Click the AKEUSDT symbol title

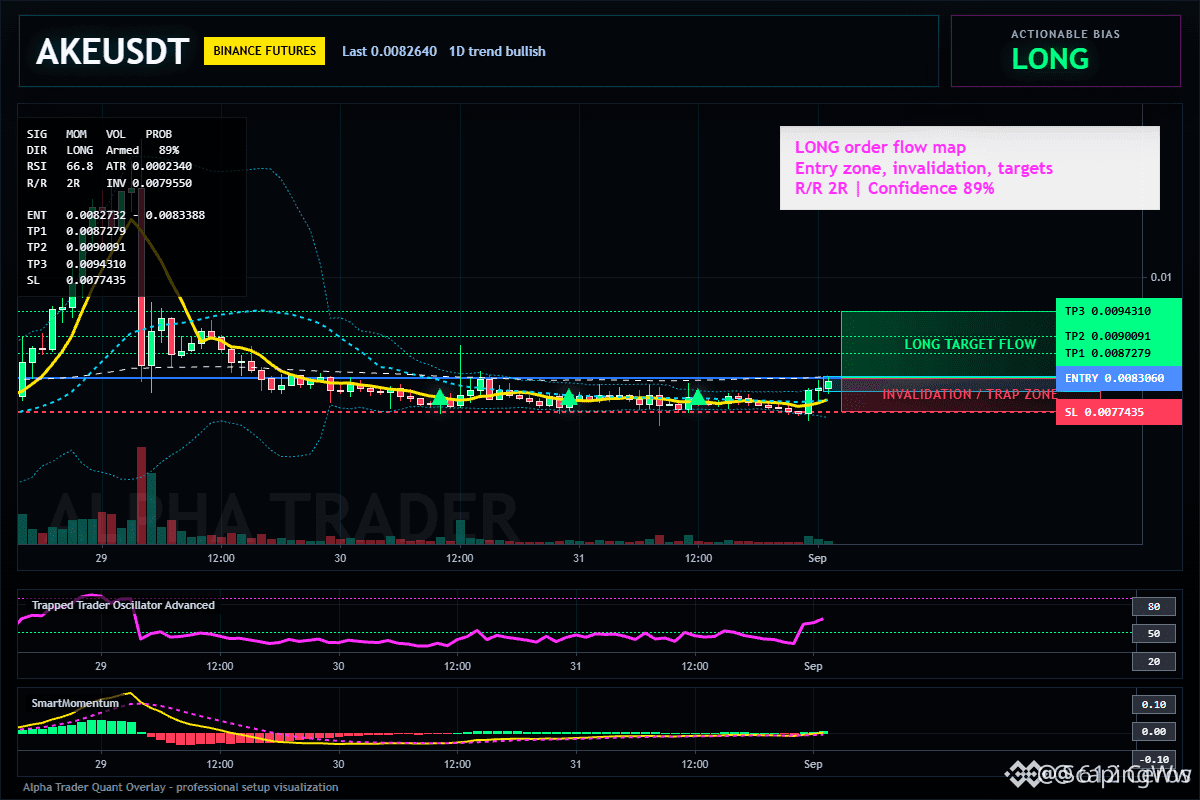coord(112,51)
